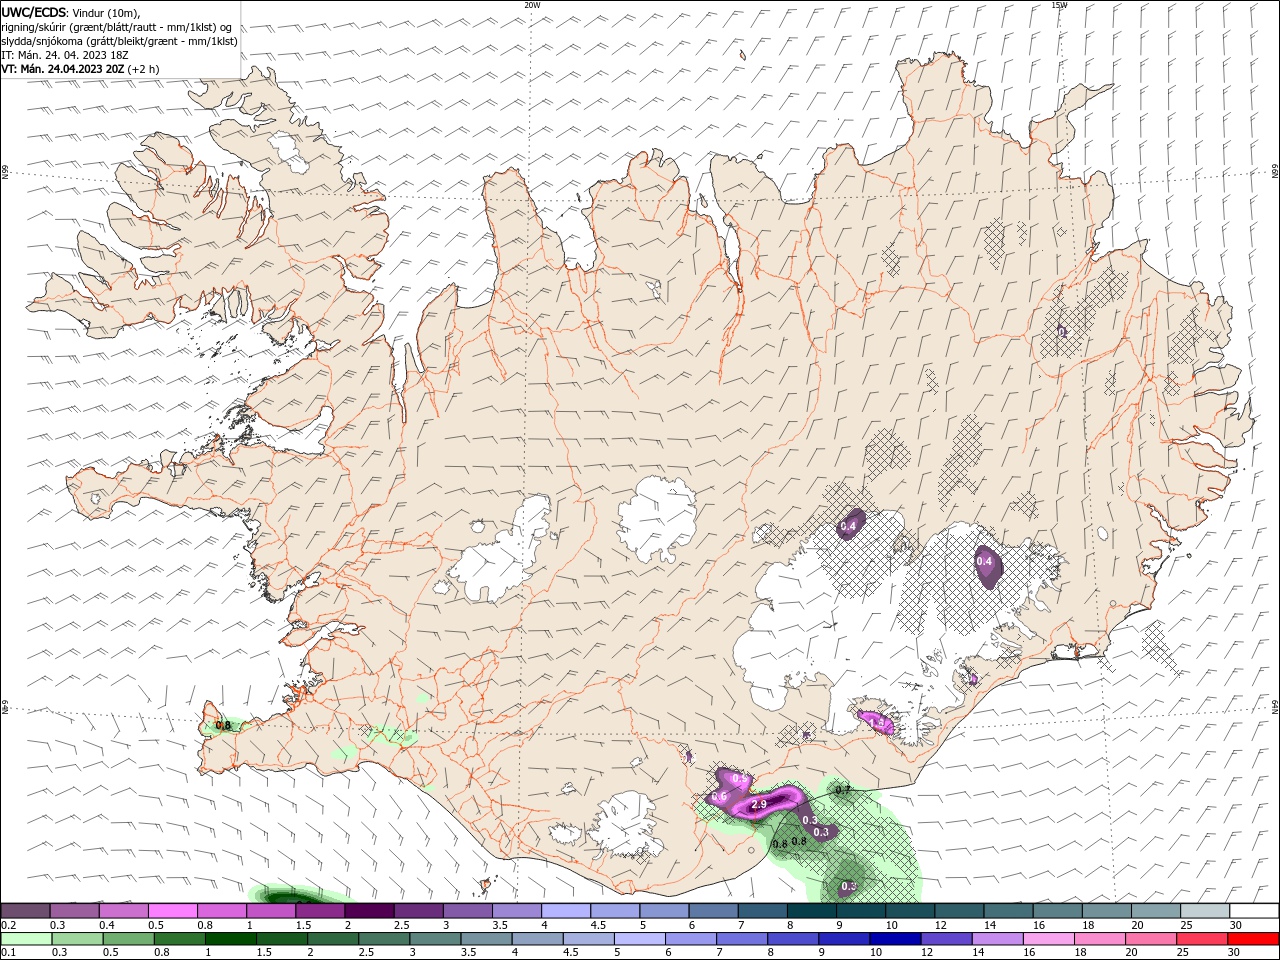Click the 20W longitude label
The image size is (1280, 960).
click(x=532, y=5)
